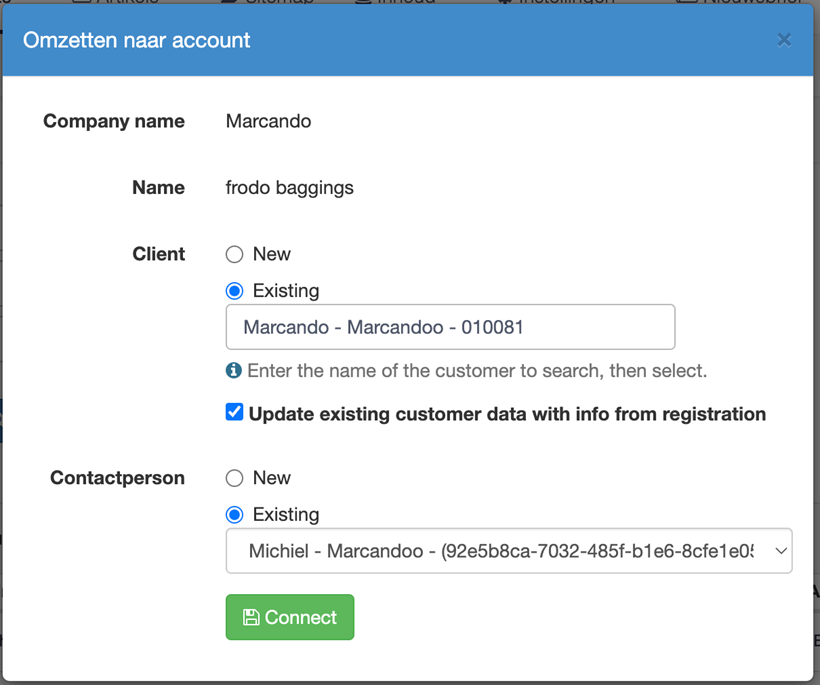The width and height of the screenshot is (820, 685).
Task: Click the Omzetten naar account title
Action: (x=136, y=40)
